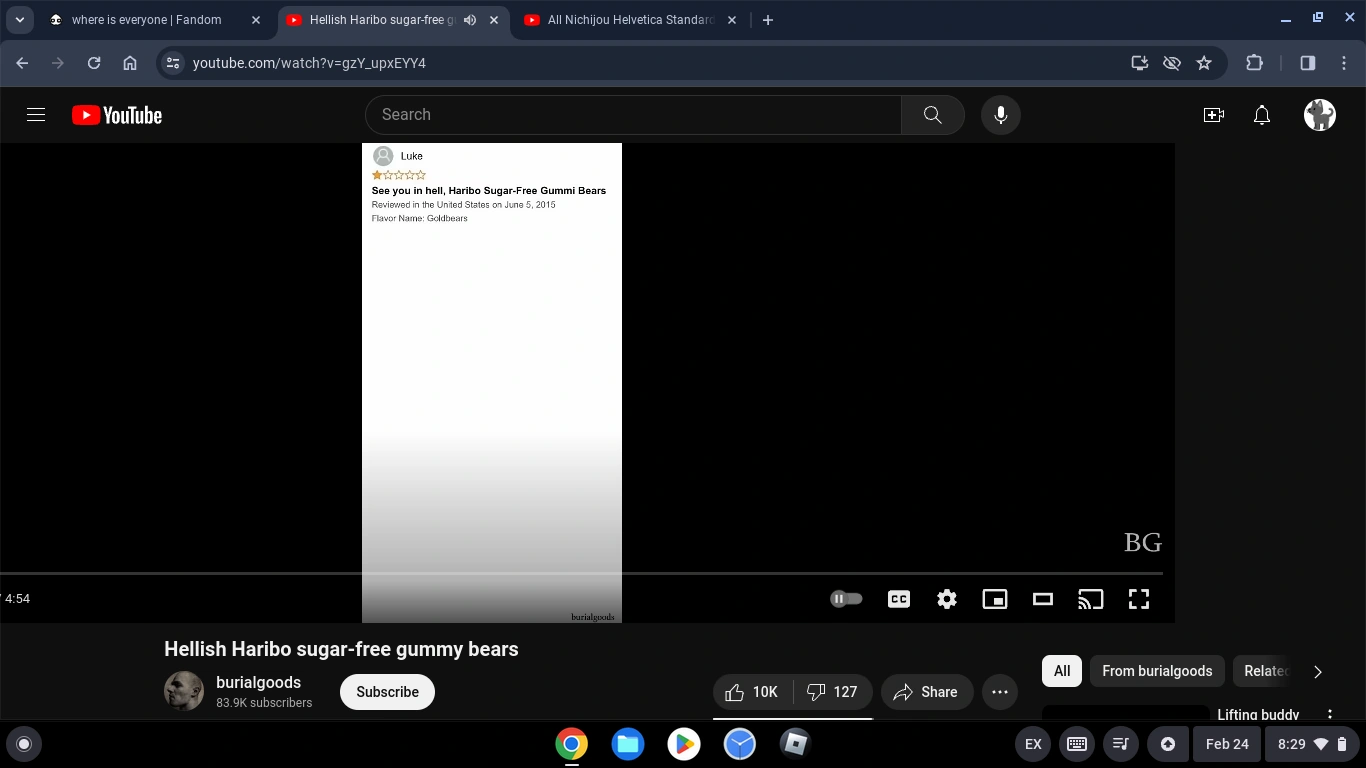The height and width of the screenshot is (768, 1366).
Task: Activate miniplayer mode
Action: click(x=994, y=598)
